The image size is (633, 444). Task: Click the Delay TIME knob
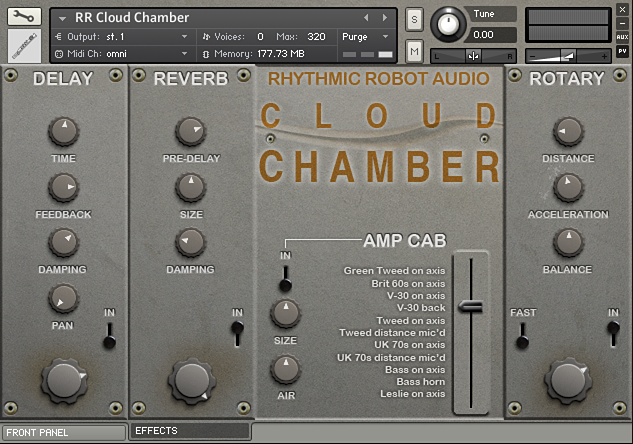tap(64, 132)
